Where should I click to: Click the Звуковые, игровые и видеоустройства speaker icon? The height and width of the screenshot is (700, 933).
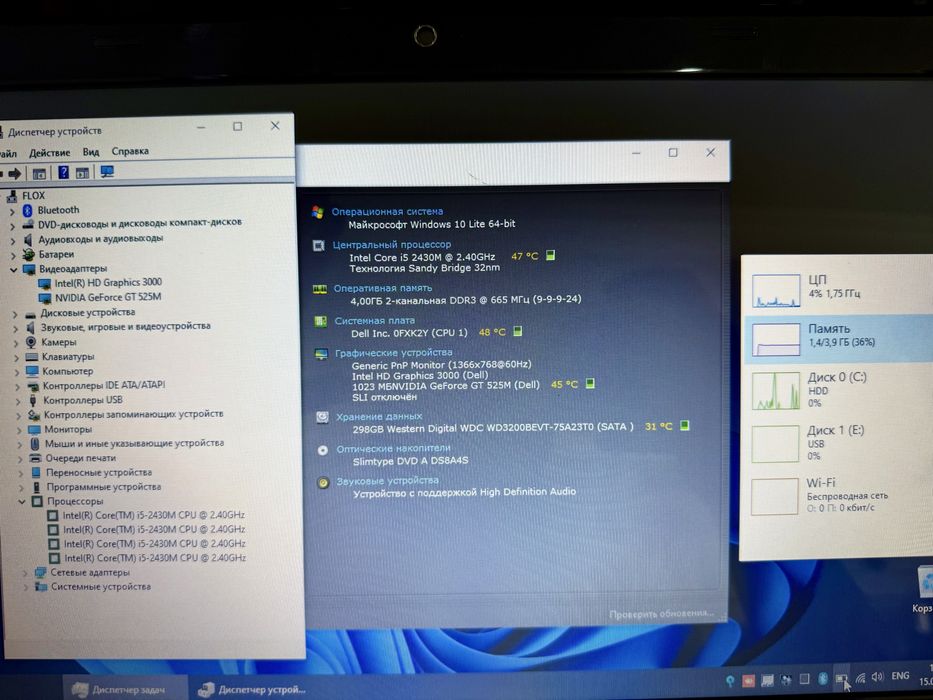(30, 328)
